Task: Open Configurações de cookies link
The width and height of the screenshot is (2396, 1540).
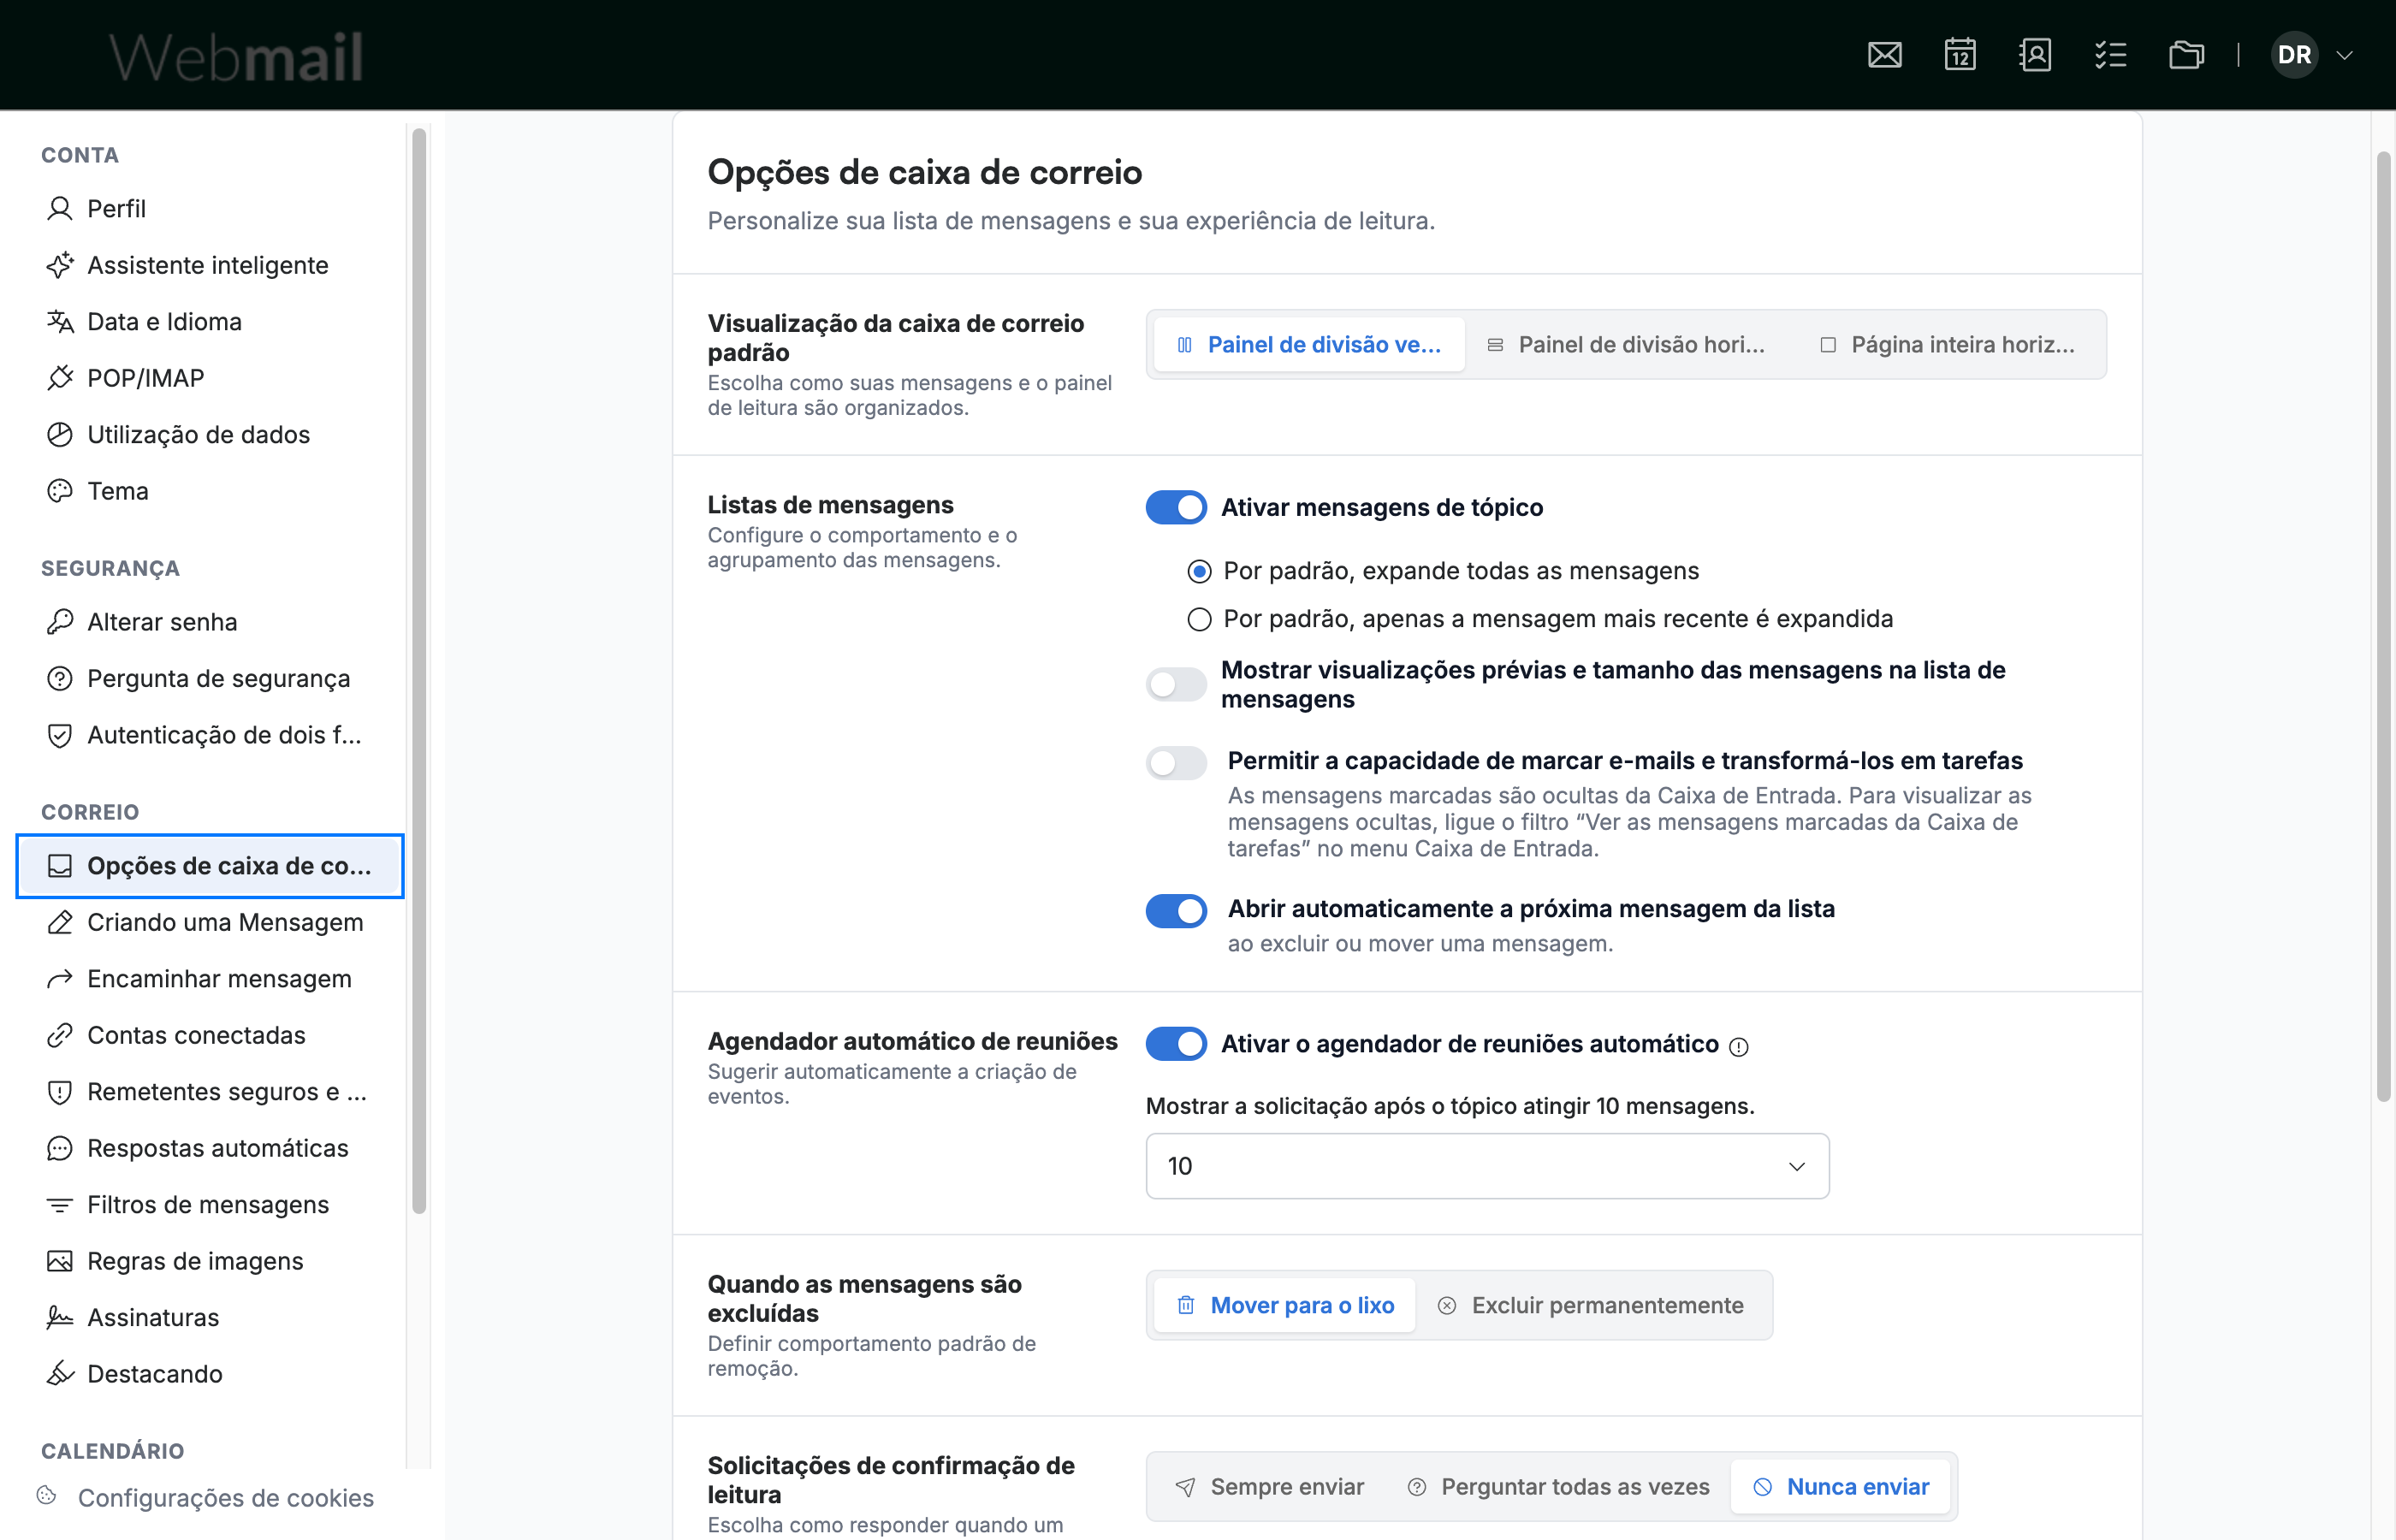Action: tap(226, 1498)
